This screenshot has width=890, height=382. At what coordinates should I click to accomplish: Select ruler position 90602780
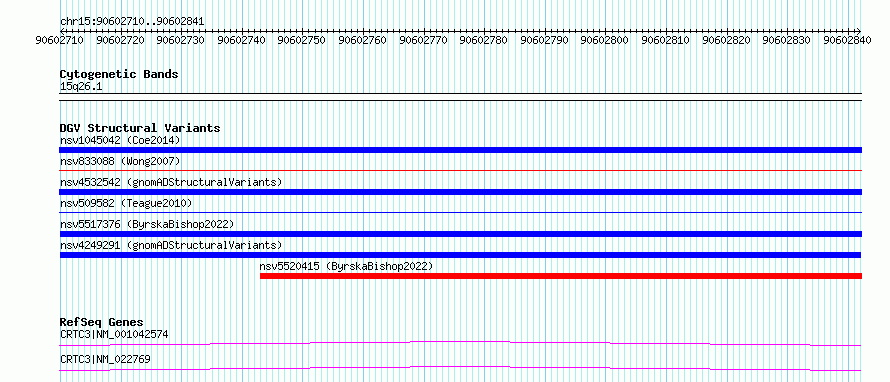coord(484,40)
